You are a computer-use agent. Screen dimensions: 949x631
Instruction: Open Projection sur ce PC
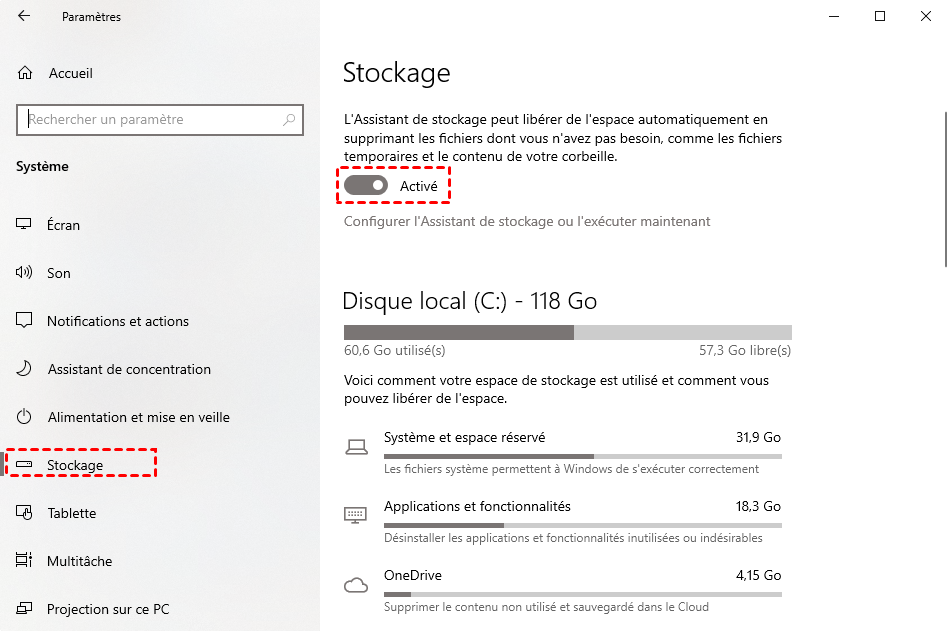pyautogui.click(x=108, y=609)
